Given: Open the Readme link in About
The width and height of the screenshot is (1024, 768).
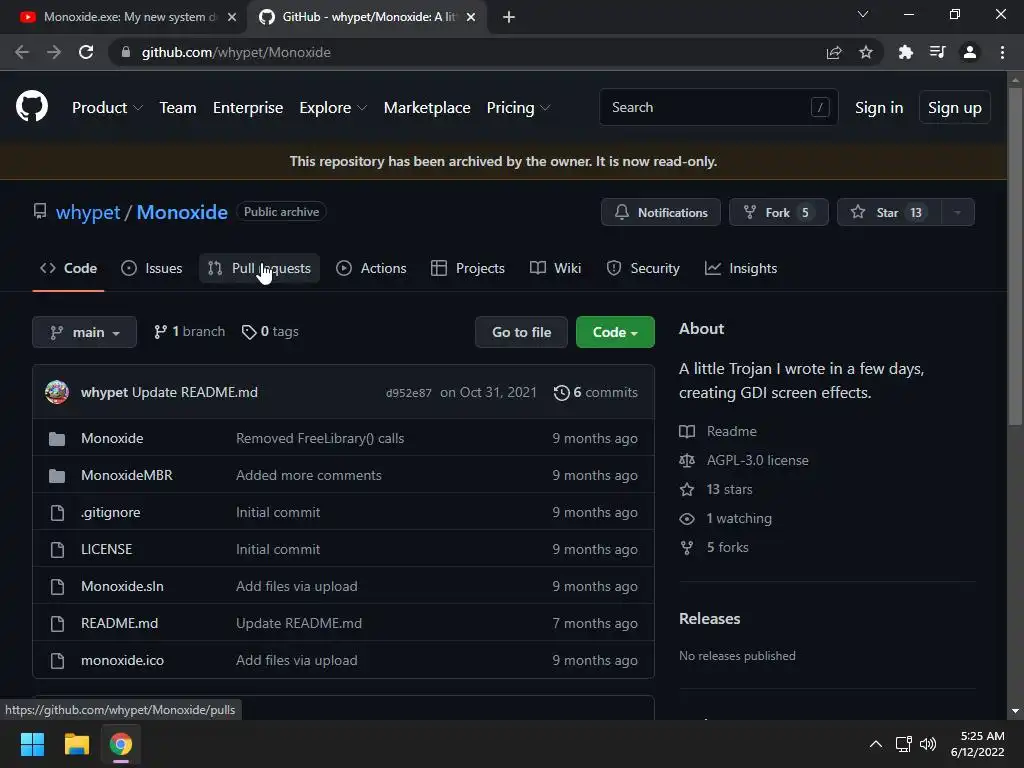Looking at the screenshot, I should pyautogui.click(x=718, y=431).
